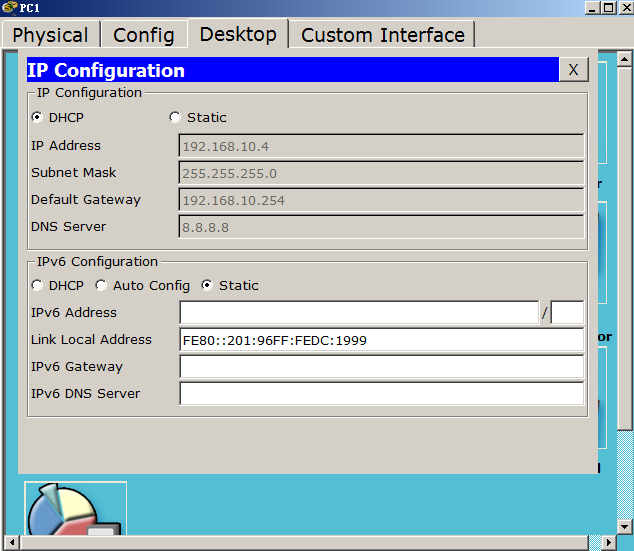
Task: Focus the IPv6 DNS Server field
Action: click(381, 394)
